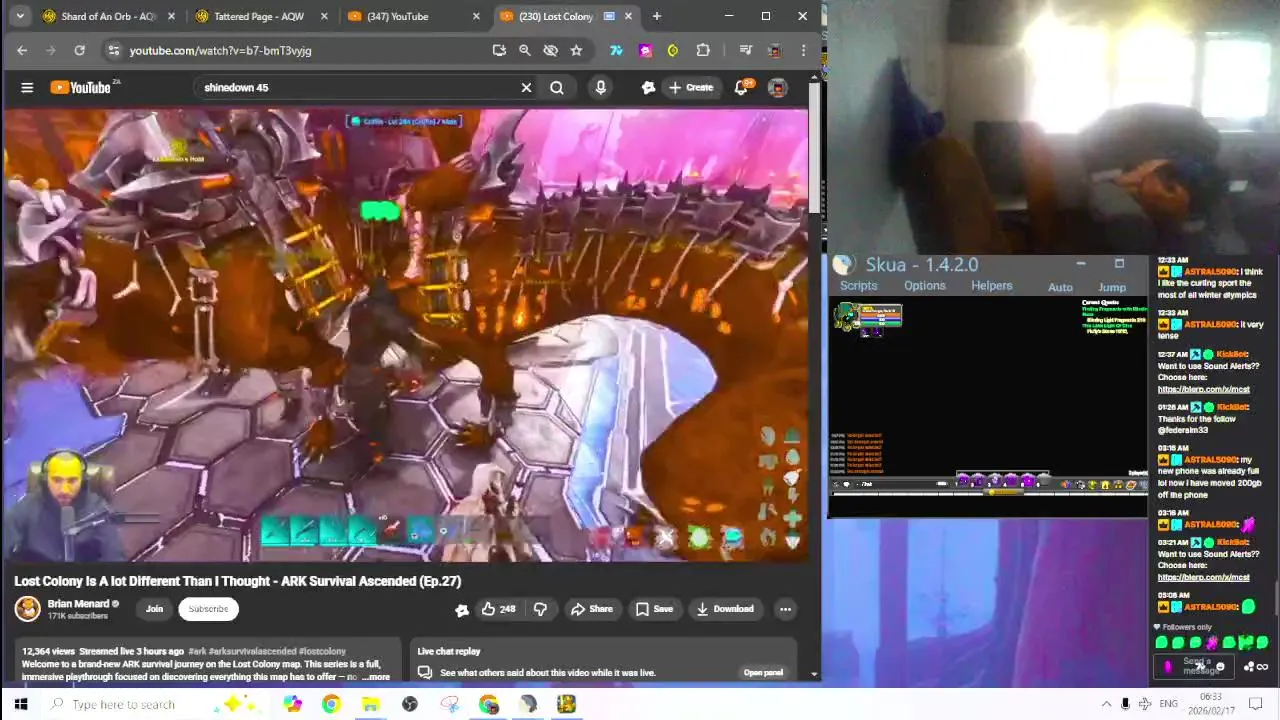1280x720 pixels.
Task: Bookmark this page with the star
Action: [x=576, y=50]
